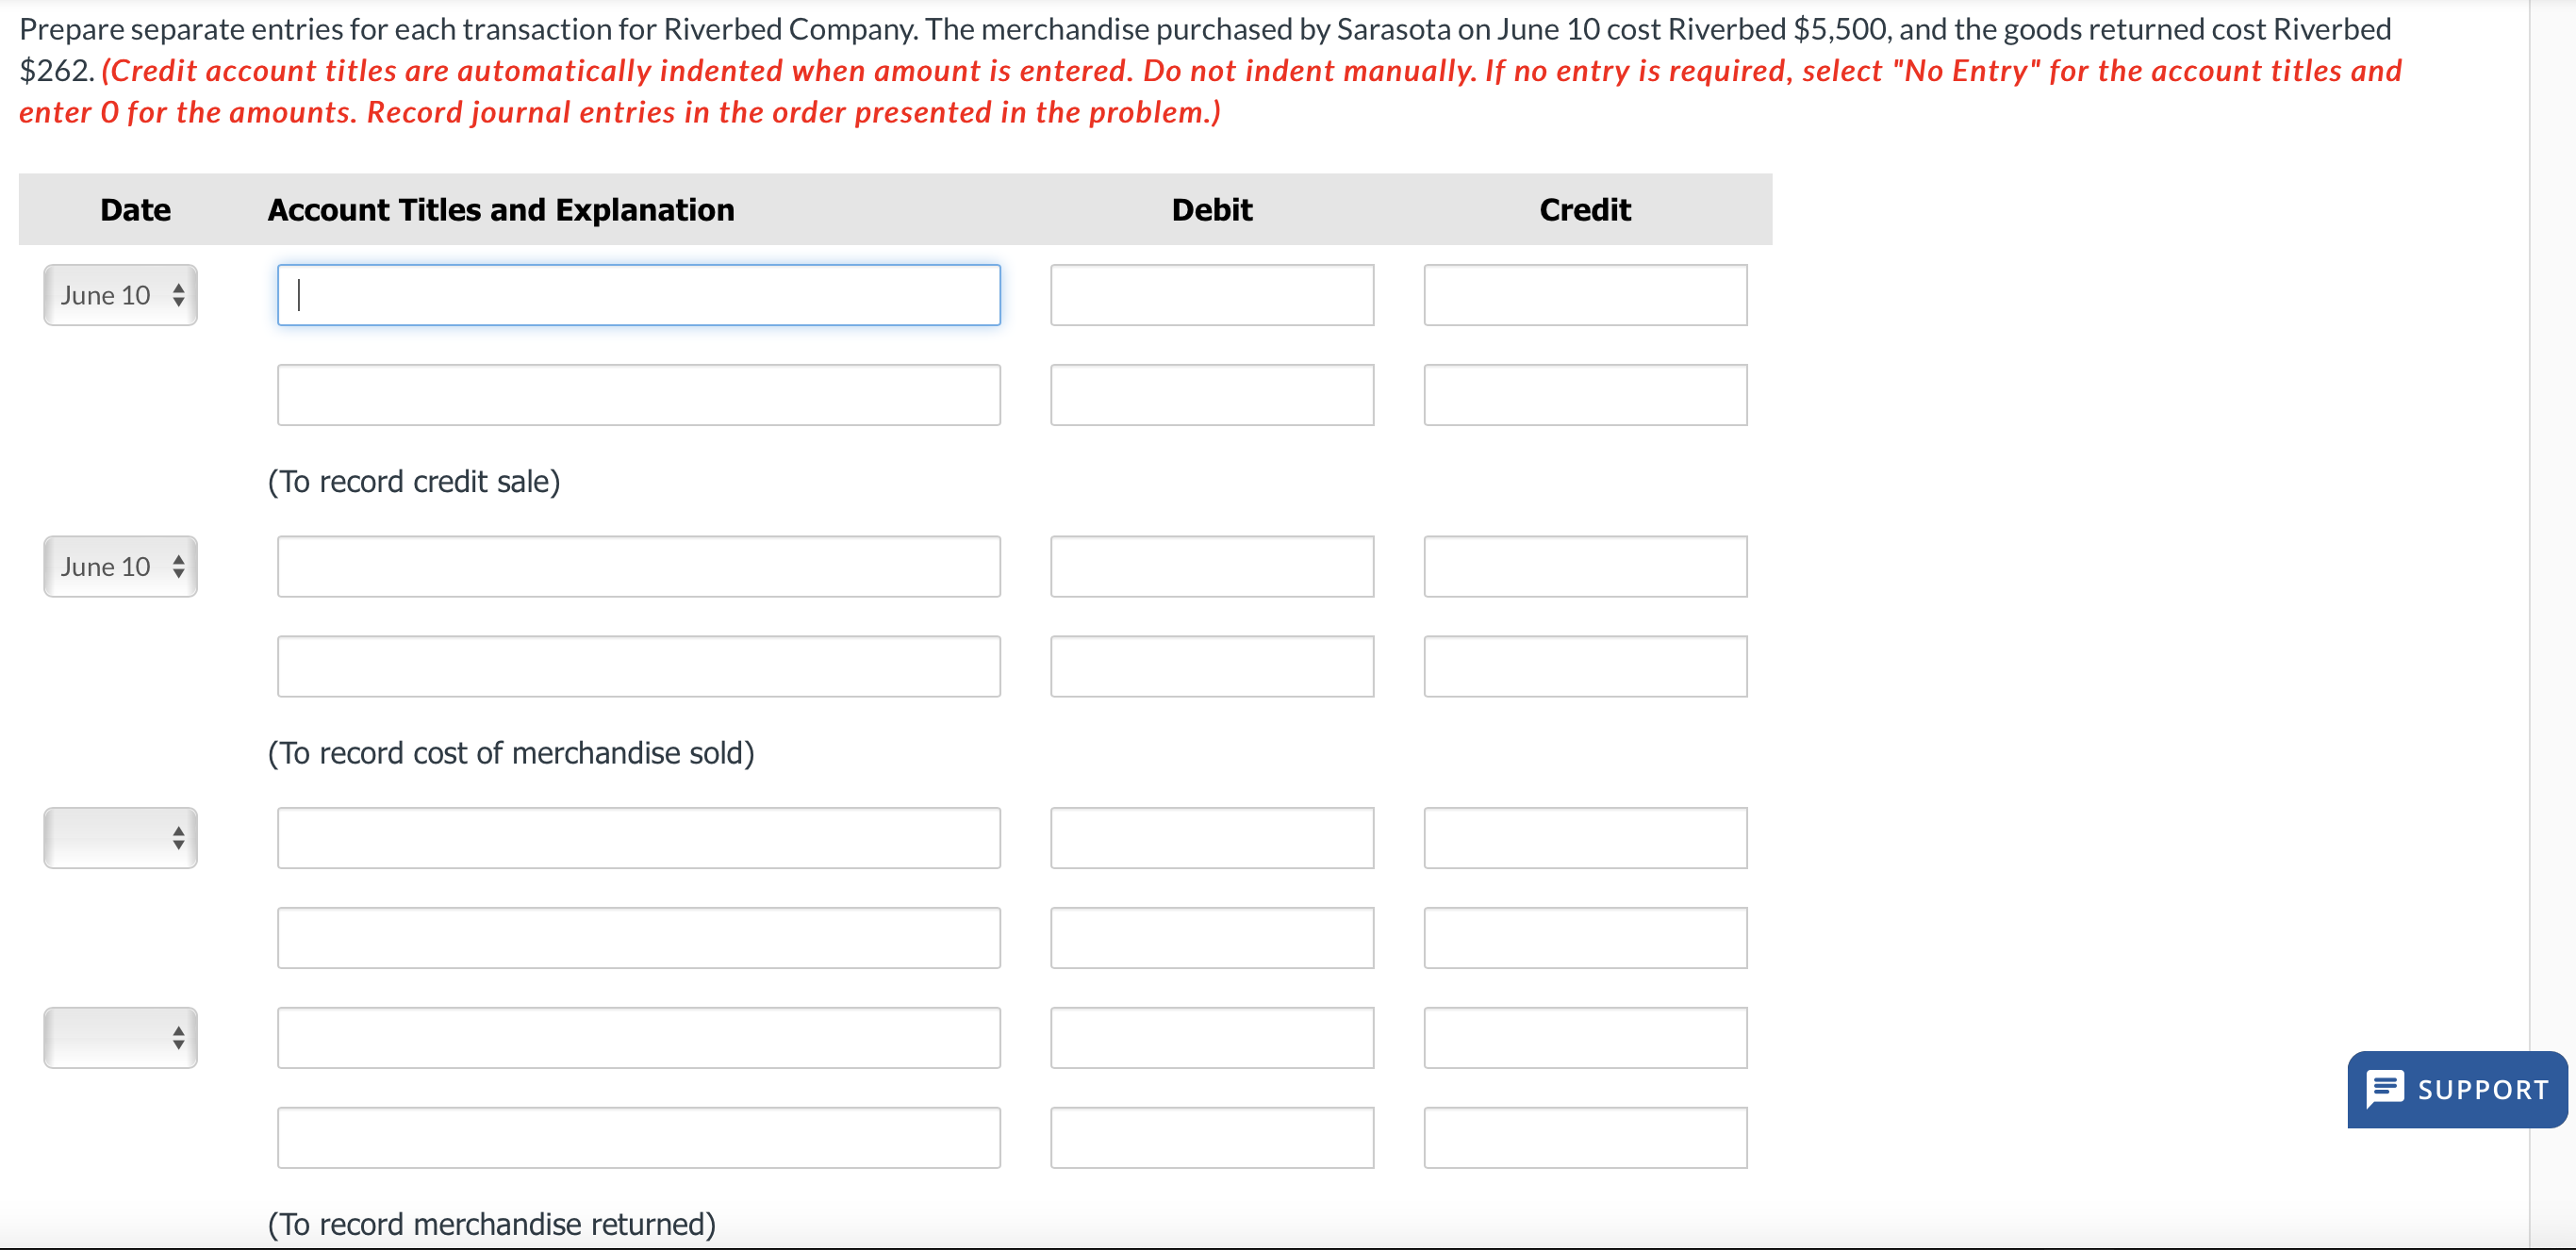
Task: Select last credit field above merchandise returned note
Action: (1585, 1137)
